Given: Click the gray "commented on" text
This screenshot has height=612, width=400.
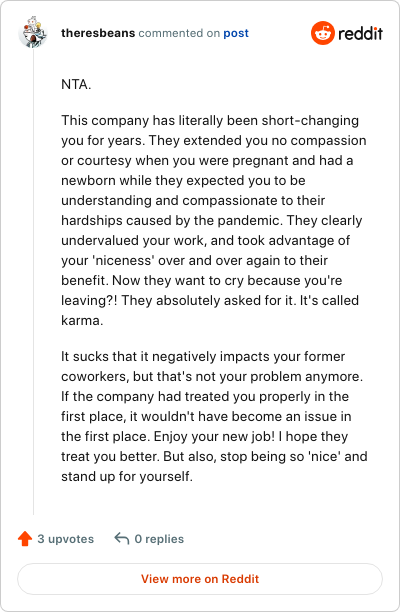Looking at the screenshot, I should [x=179, y=33].
